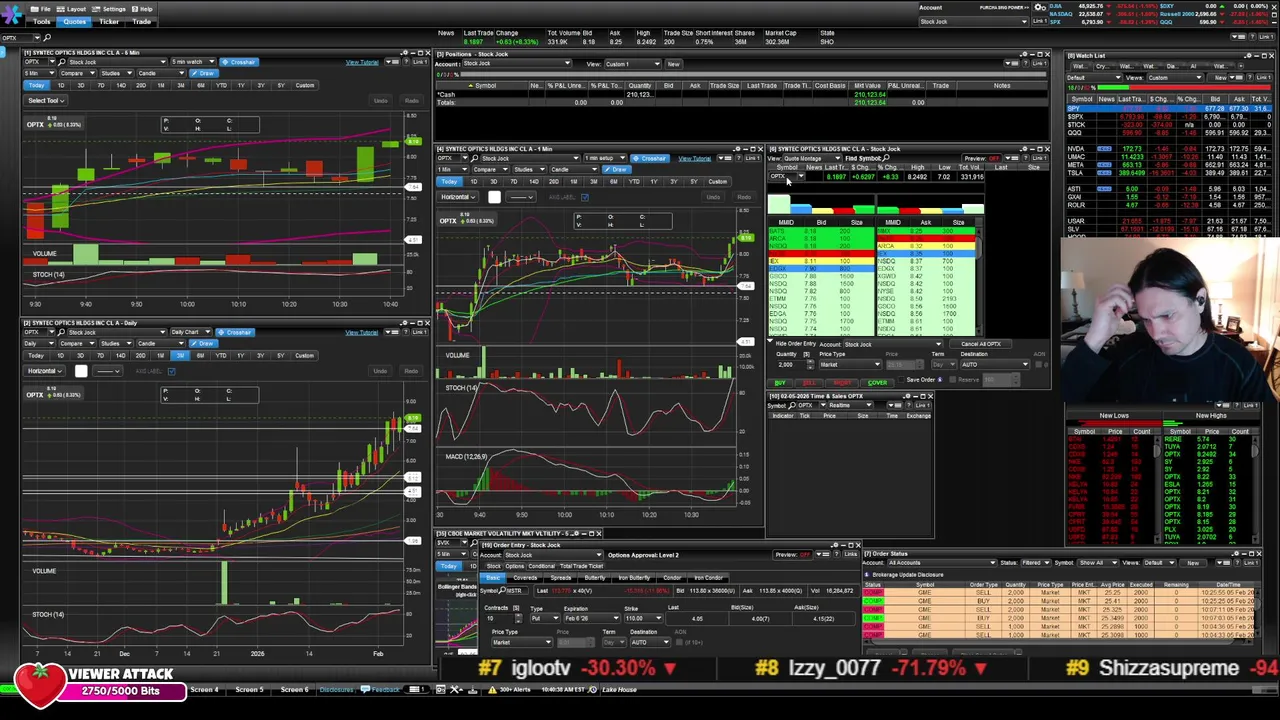Switch to the Ticker tab
Image resolution: width=1280 pixels, height=720 pixels.
coord(109,21)
